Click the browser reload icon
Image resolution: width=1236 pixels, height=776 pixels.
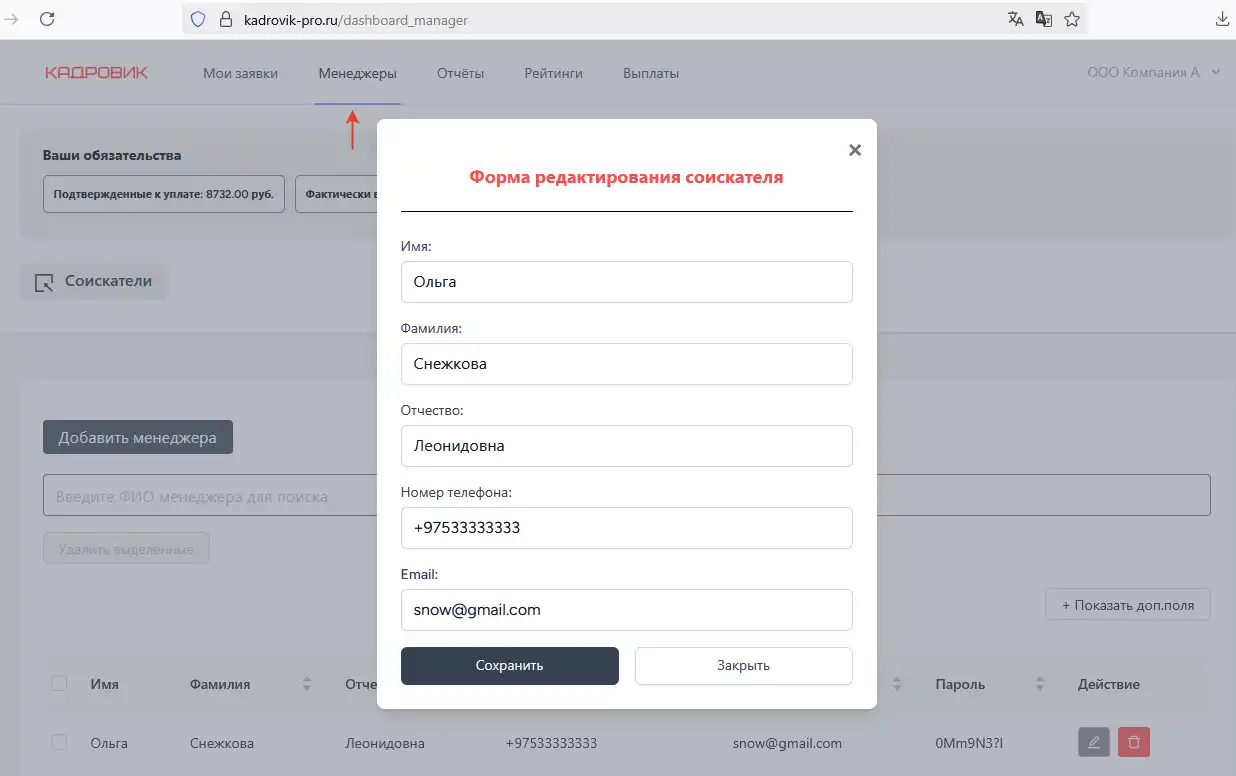(47, 19)
